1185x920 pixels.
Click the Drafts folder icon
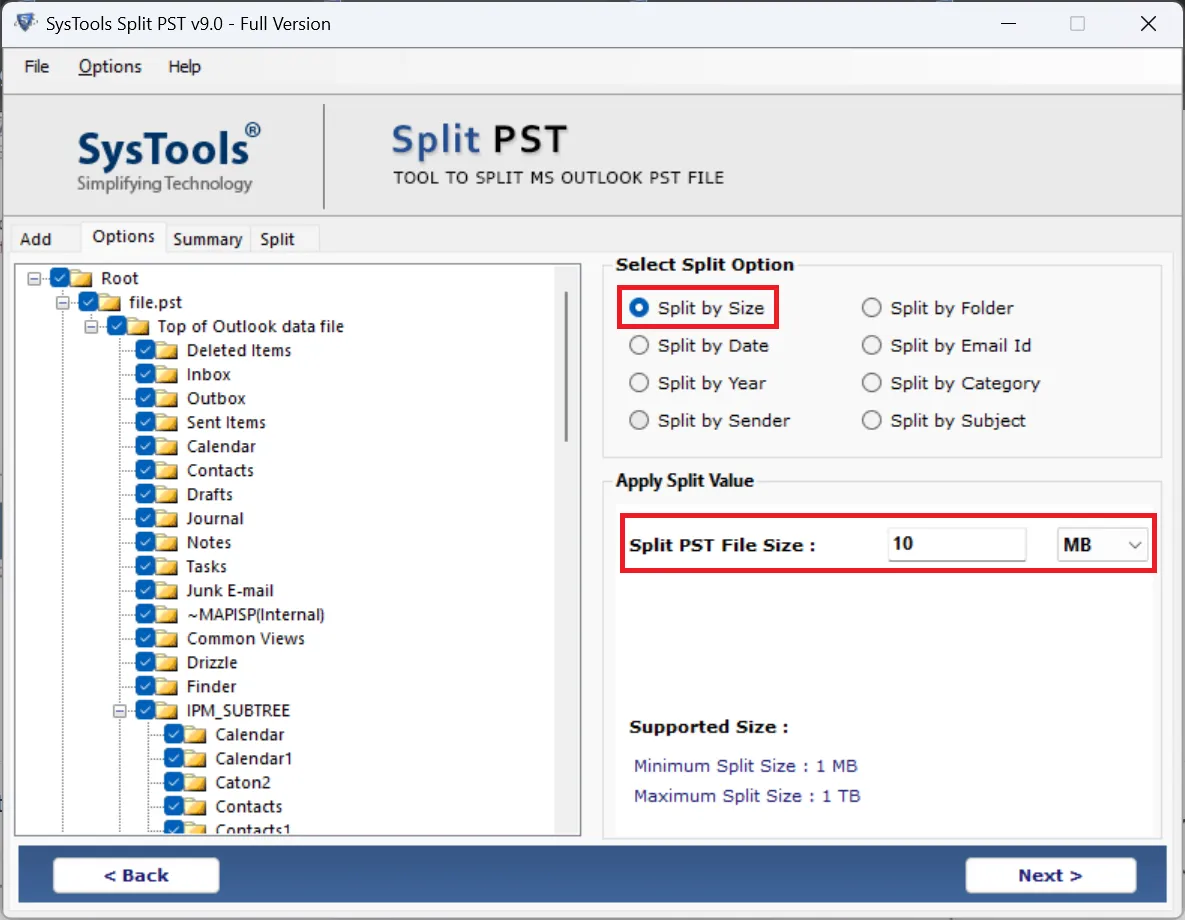(x=166, y=494)
